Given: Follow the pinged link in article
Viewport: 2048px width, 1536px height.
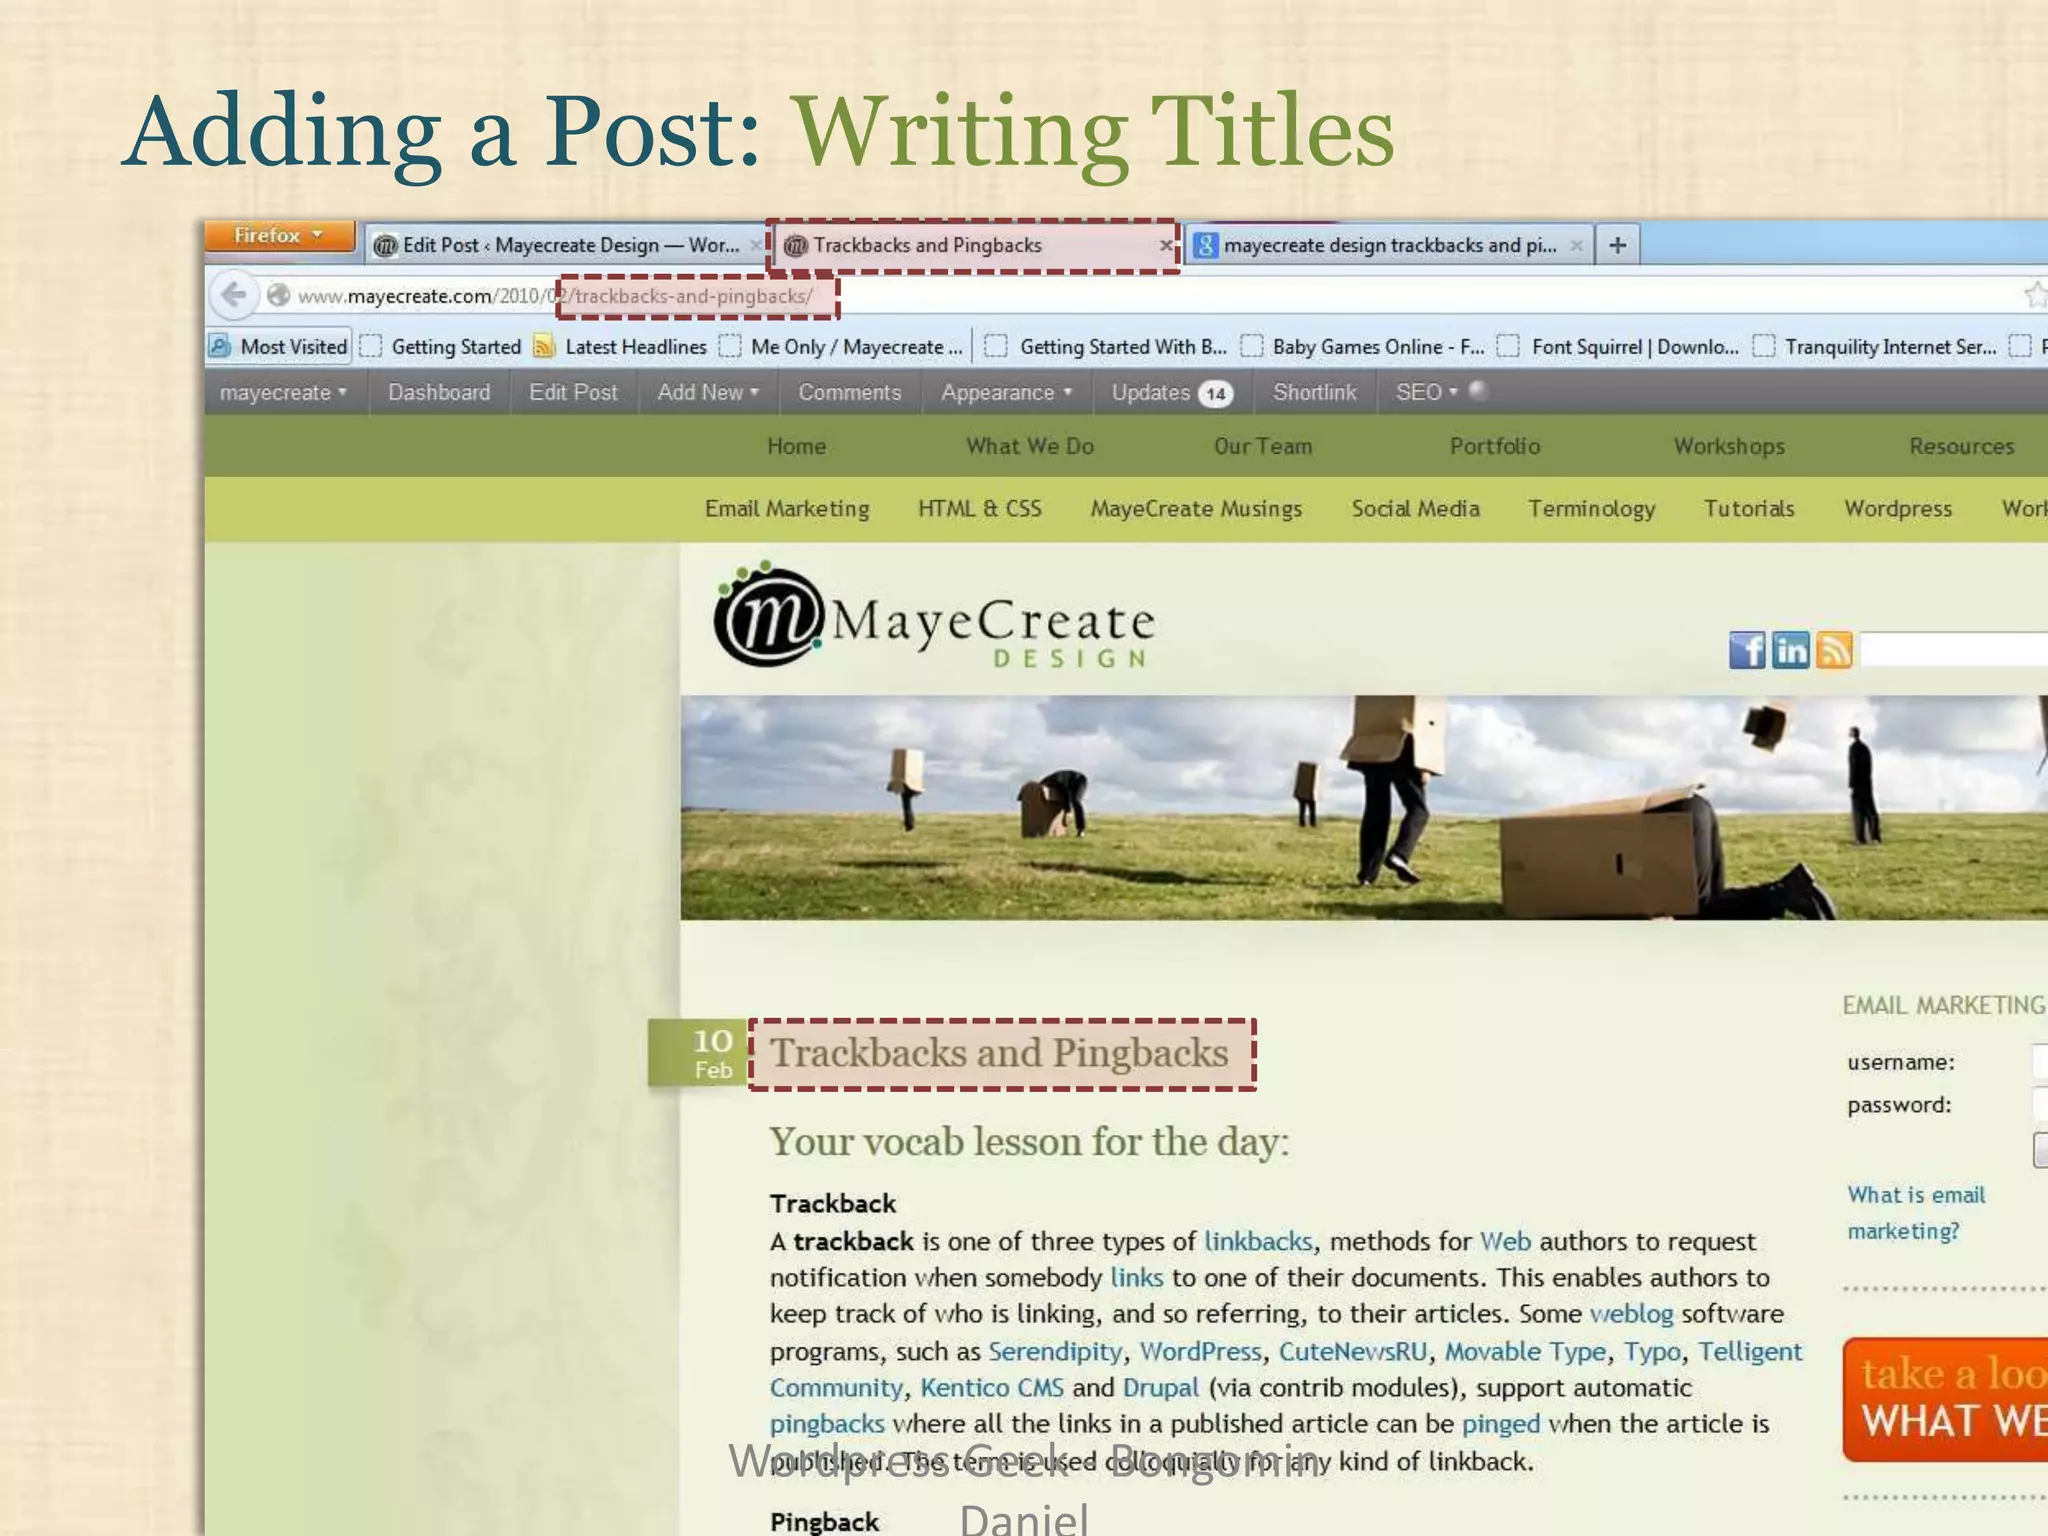Looking at the screenshot, I should [x=1500, y=1424].
